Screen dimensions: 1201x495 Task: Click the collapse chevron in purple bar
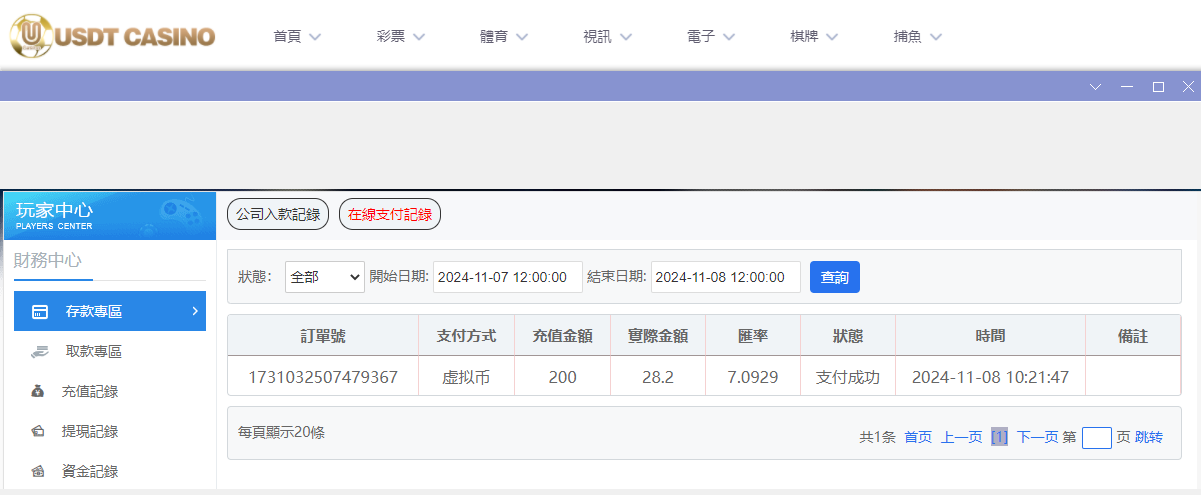(1095, 87)
